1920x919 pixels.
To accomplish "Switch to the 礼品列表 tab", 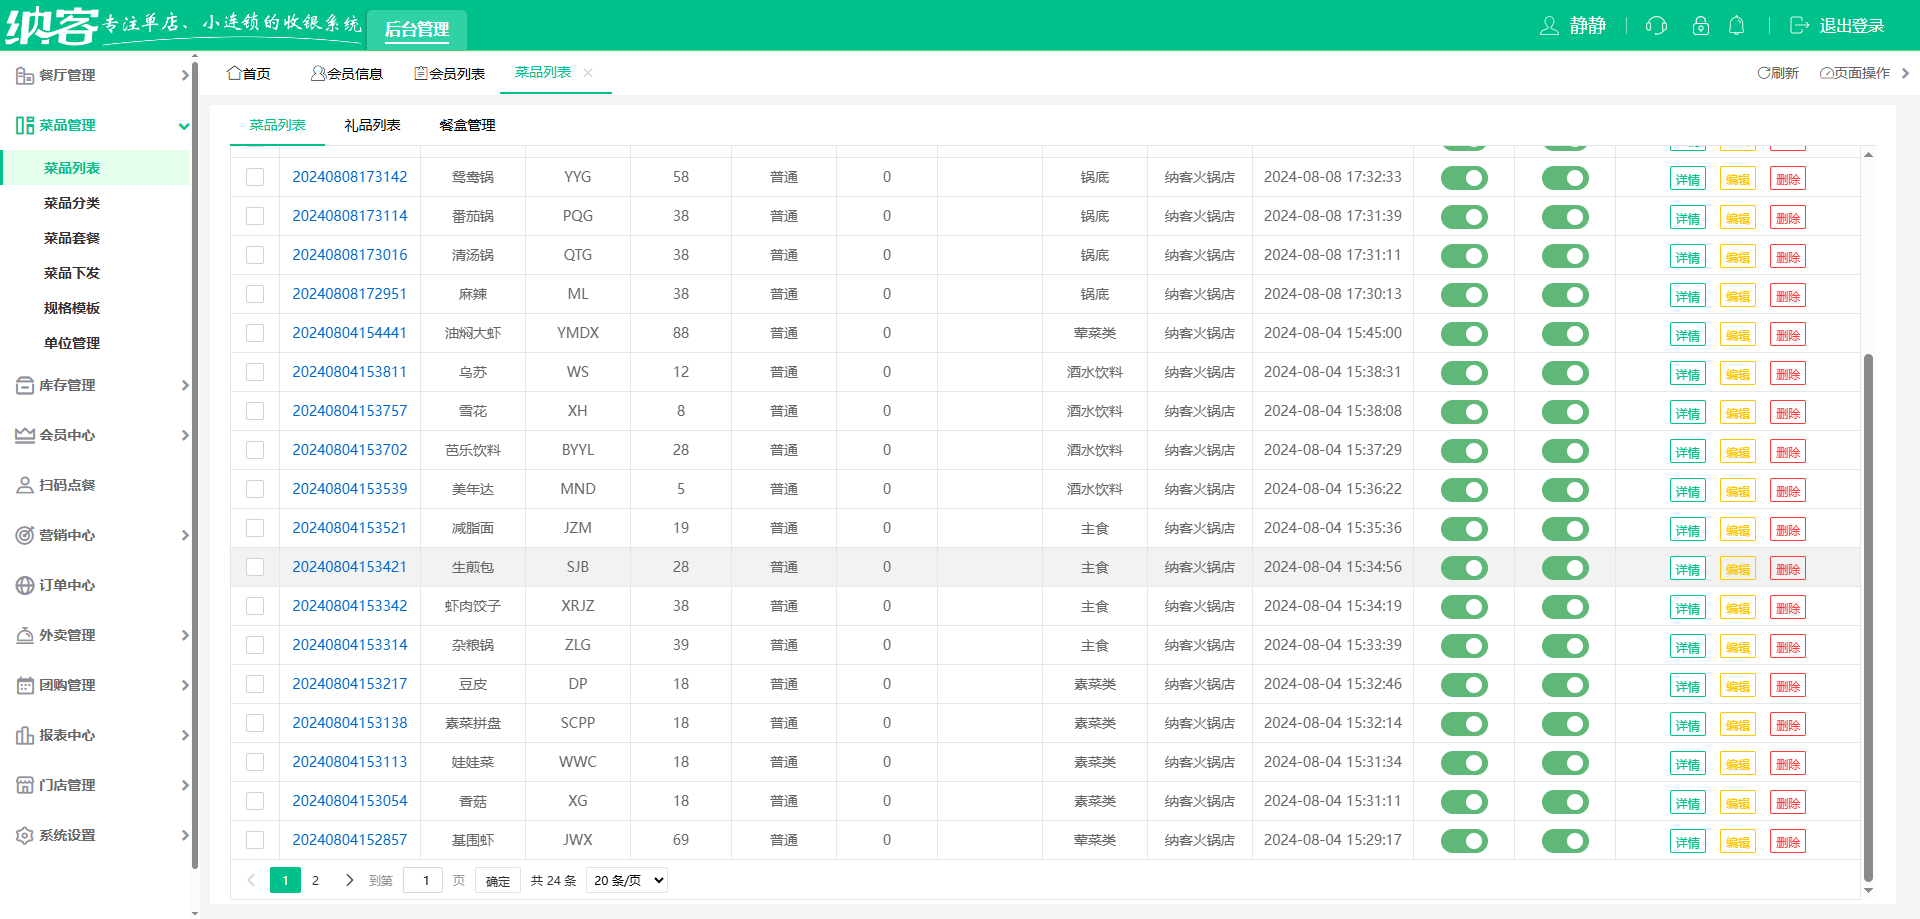I will coord(372,125).
